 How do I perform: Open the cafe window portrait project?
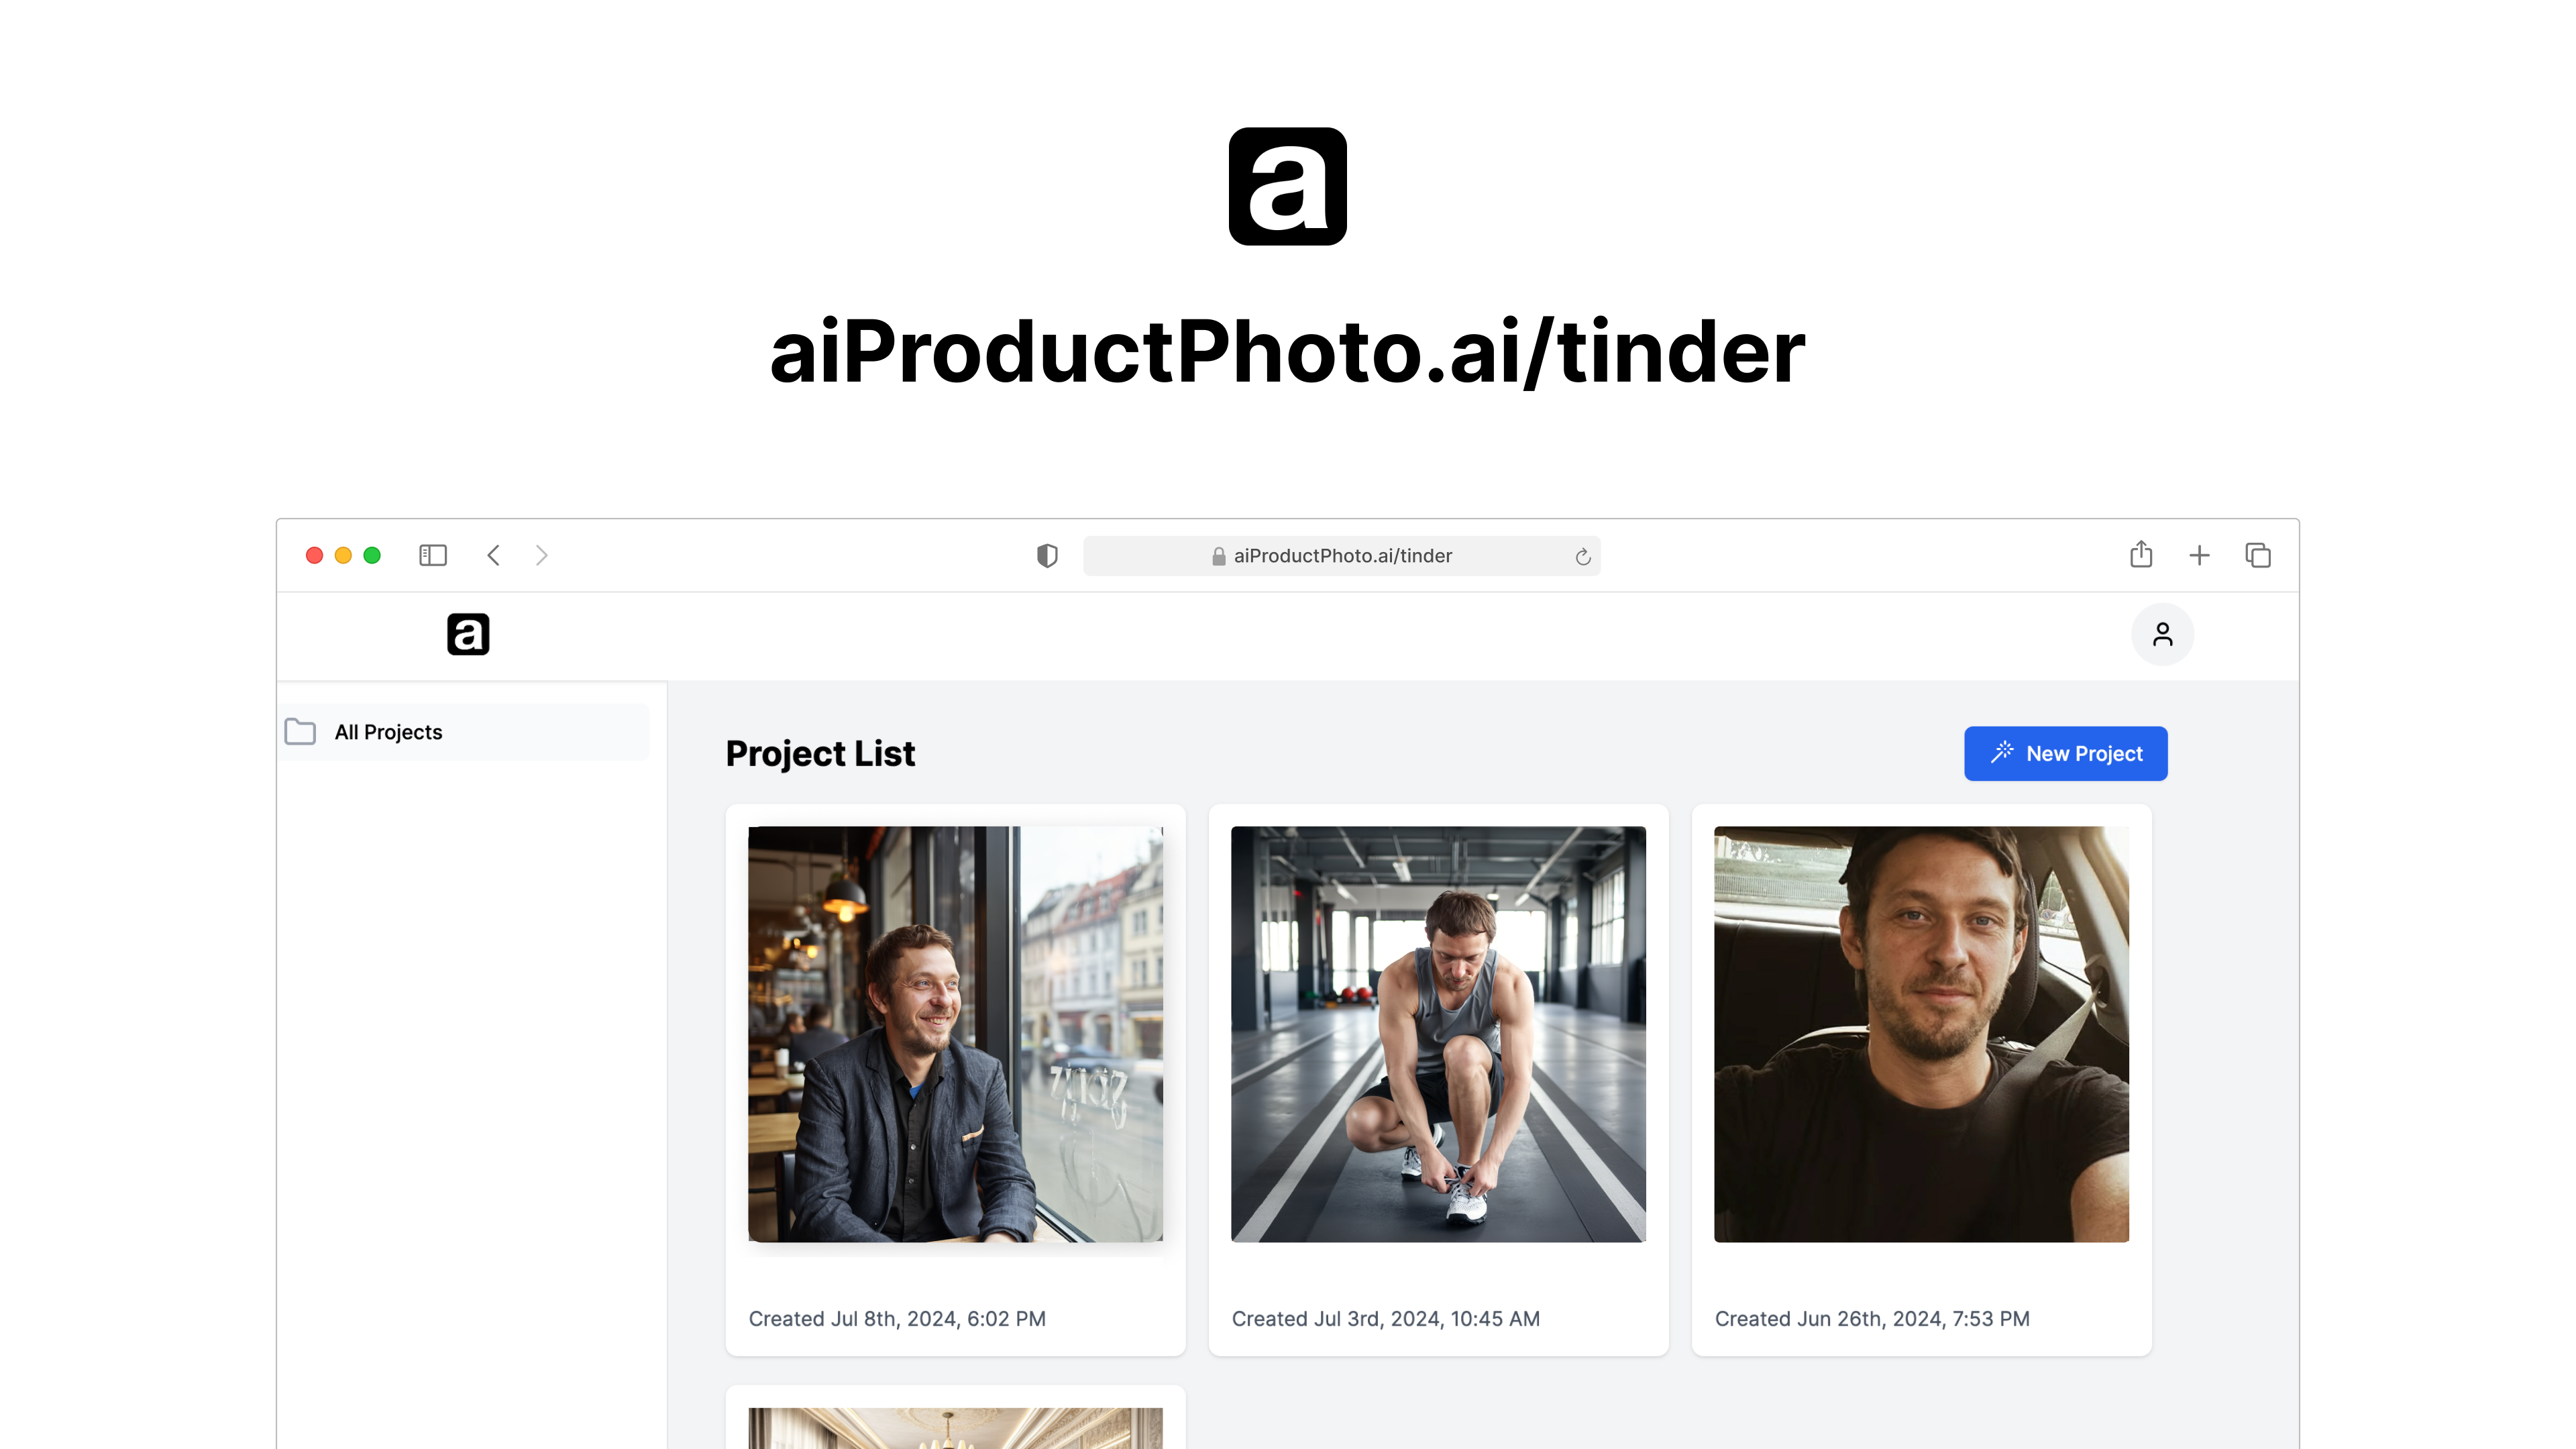tap(955, 1034)
